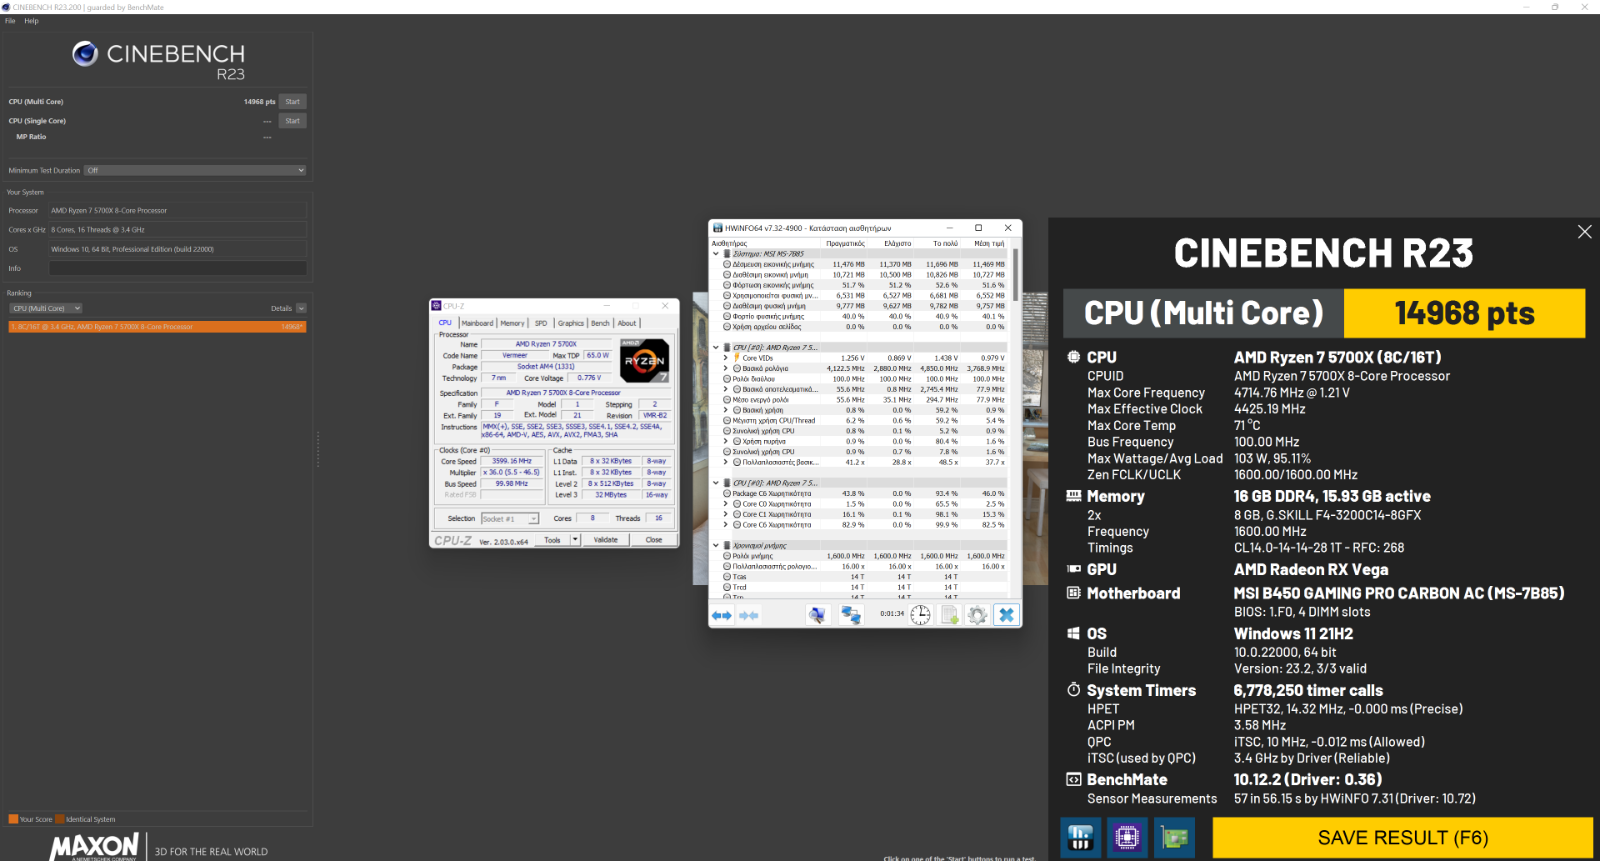1600x861 pixels.
Task: Close the BenchMate result panel with X
Action: click(1584, 232)
